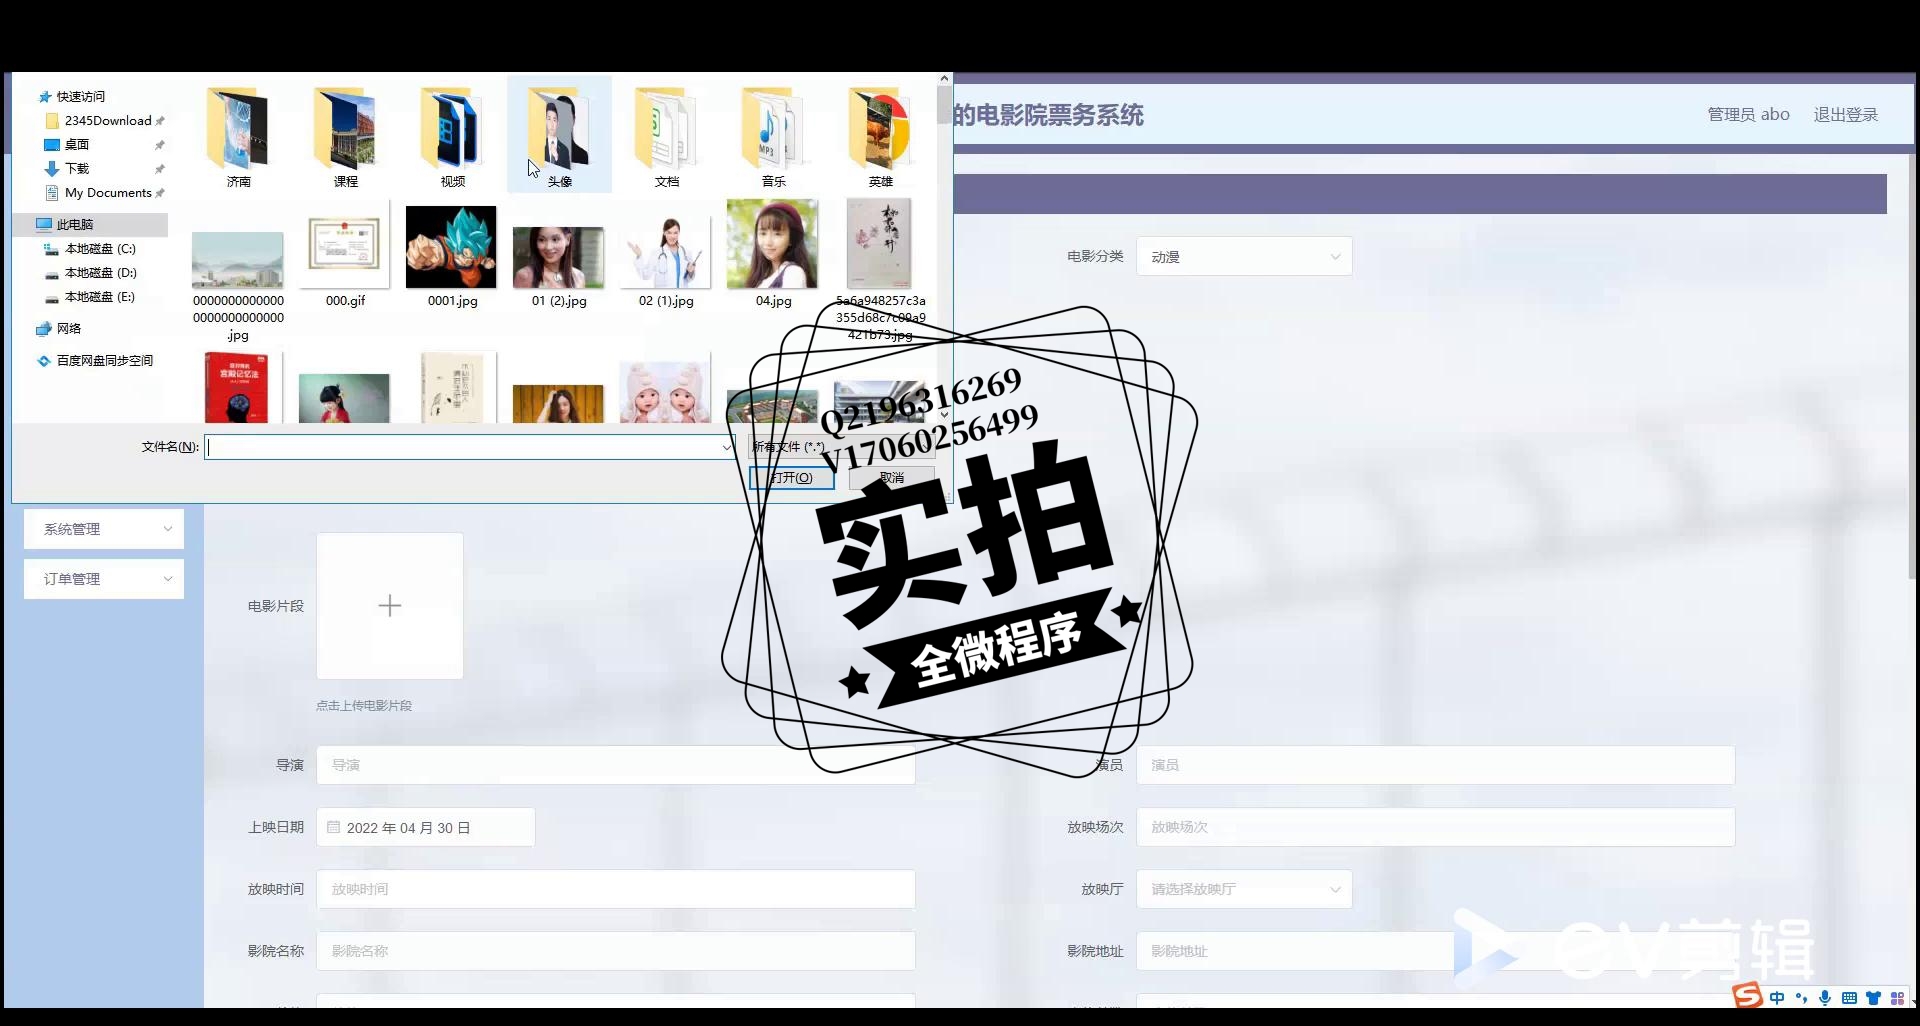Click the IME skin shirt icon

click(1873, 998)
